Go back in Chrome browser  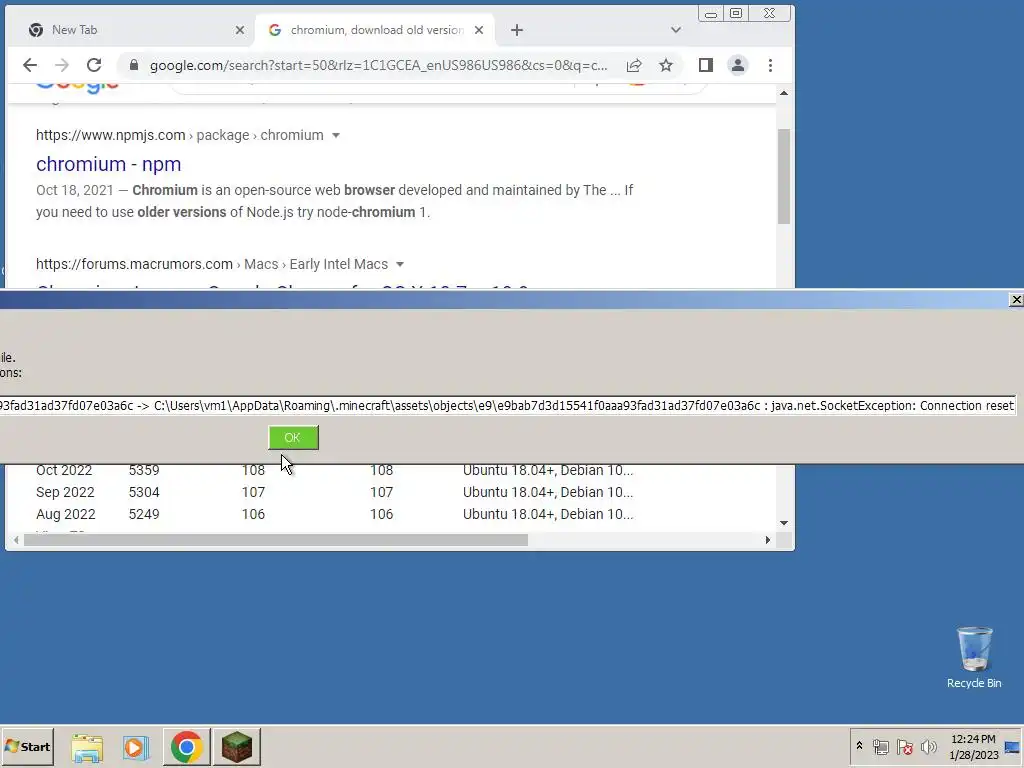(x=29, y=65)
